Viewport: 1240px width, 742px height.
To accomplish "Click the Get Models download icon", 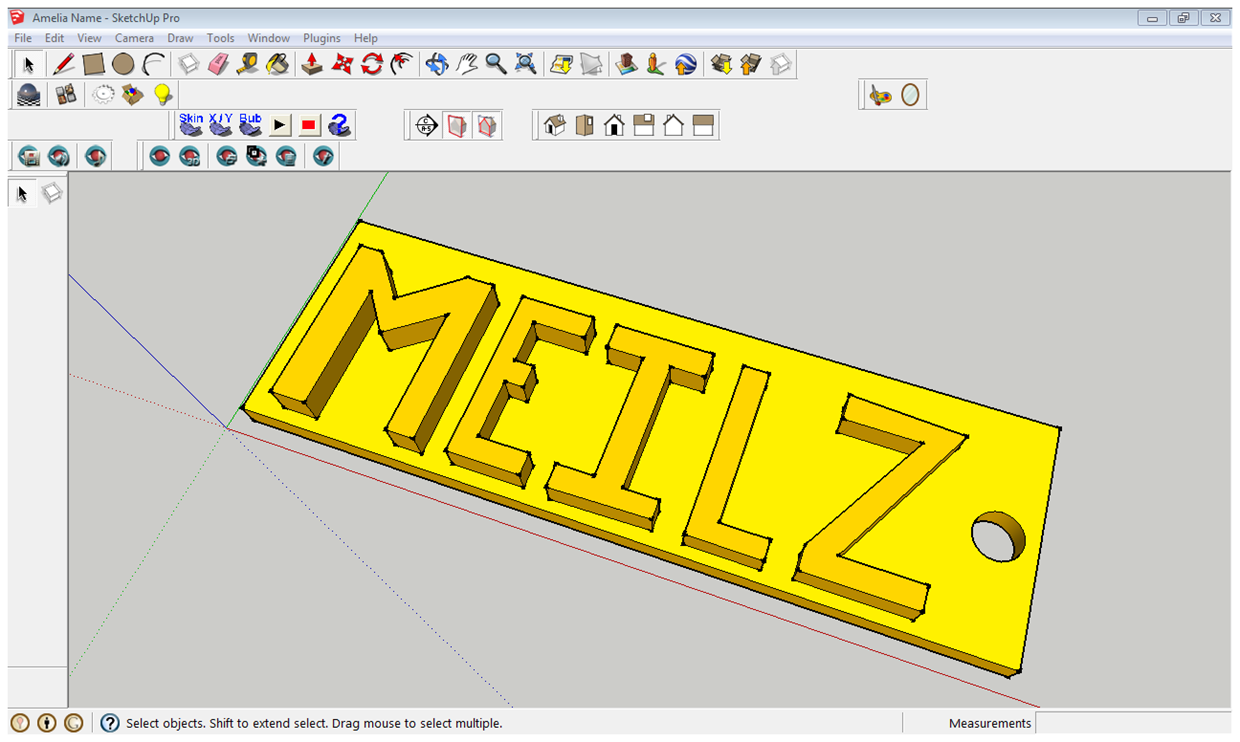I will [721, 64].
